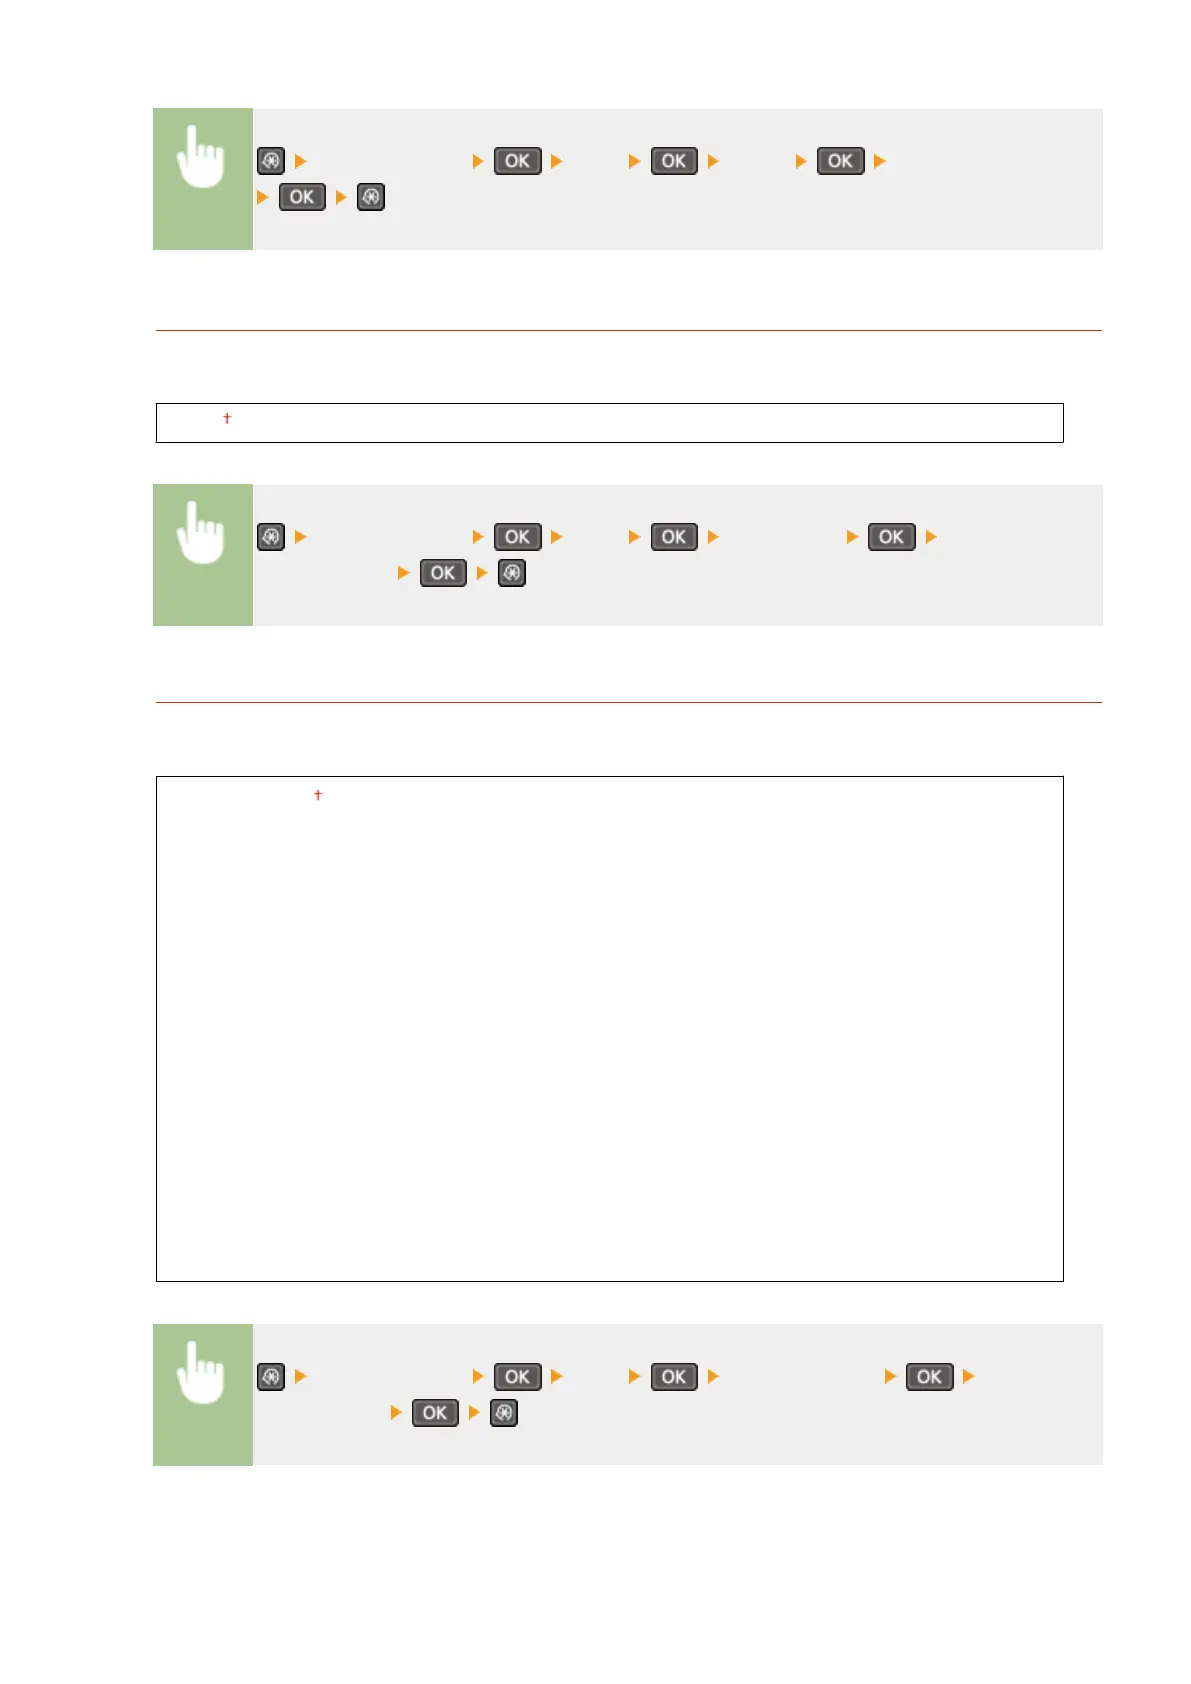Click the pointing hand icon in the top procedure panel

click(x=201, y=156)
